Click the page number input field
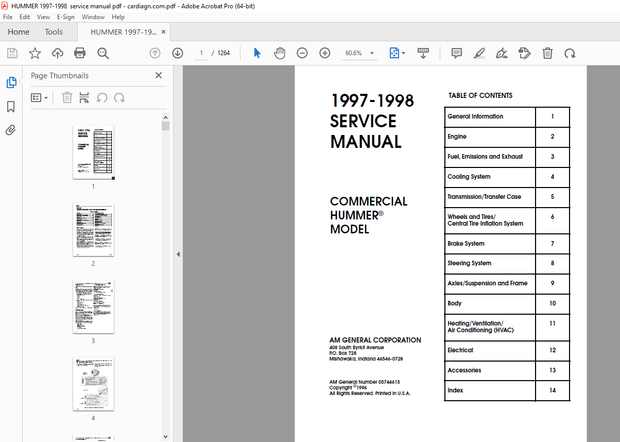This screenshot has width=620, height=442. (x=201, y=53)
